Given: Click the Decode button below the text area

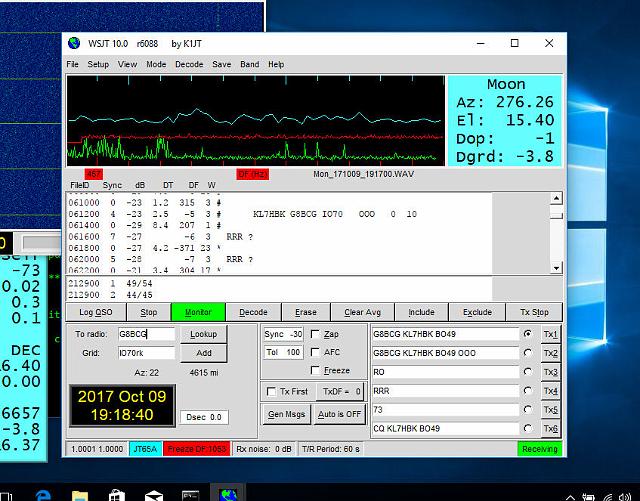Looking at the screenshot, I should (x=253, y=312).
